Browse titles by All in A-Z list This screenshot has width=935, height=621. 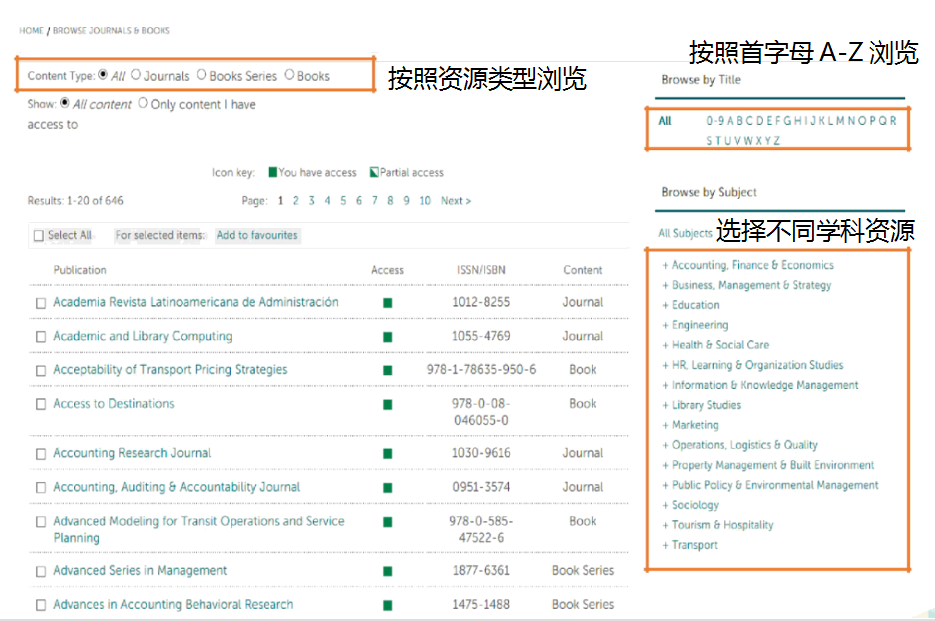click(x=665, y=121)
